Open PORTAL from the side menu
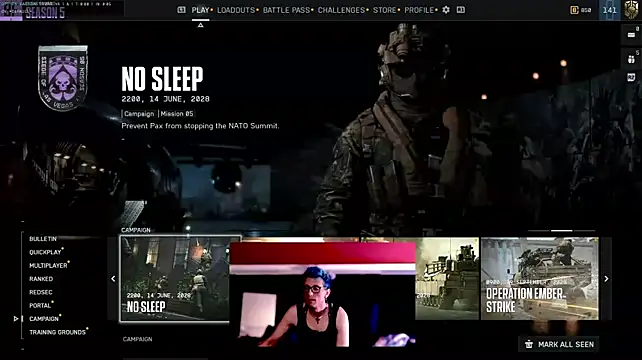This screenshot has width=642, height=360. (x=40, y=306)
